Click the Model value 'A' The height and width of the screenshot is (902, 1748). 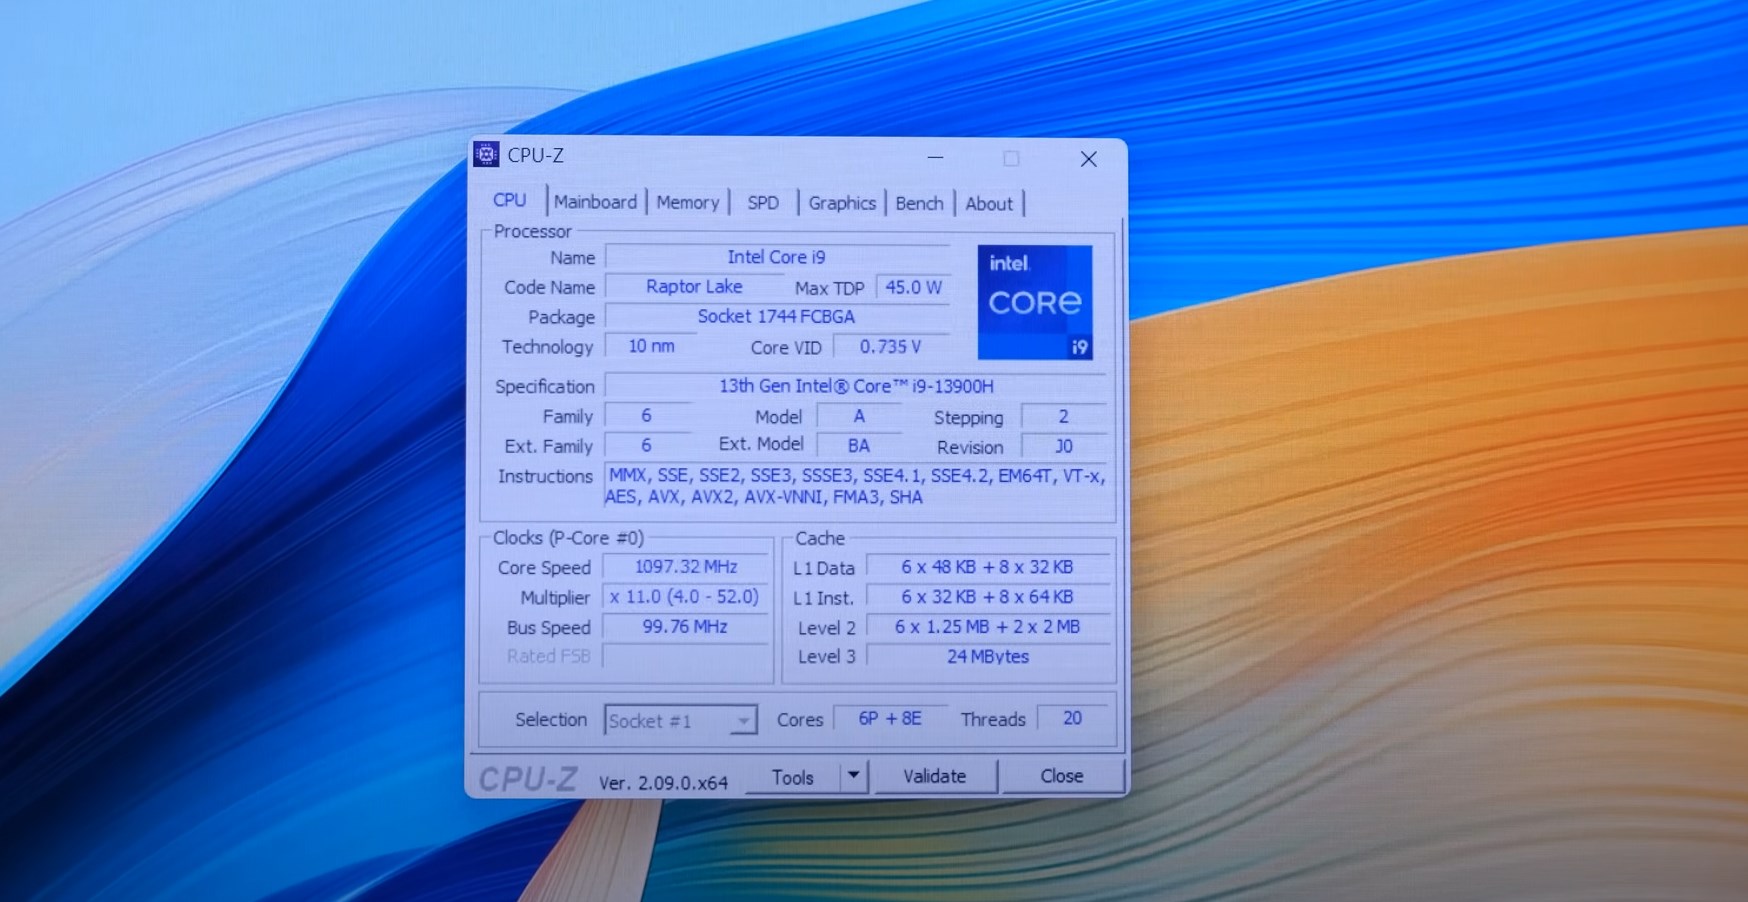[859, 416]
